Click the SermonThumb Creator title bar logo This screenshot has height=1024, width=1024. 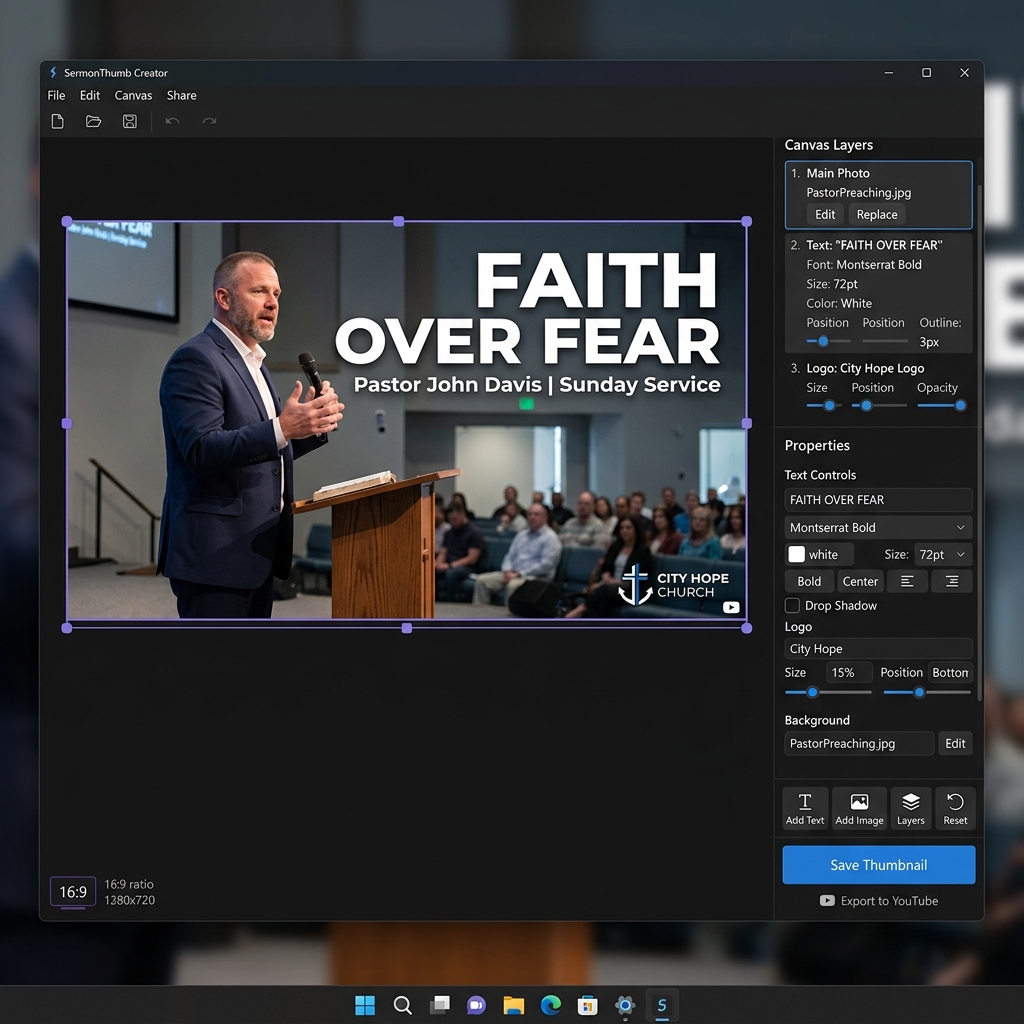(53, 72)
